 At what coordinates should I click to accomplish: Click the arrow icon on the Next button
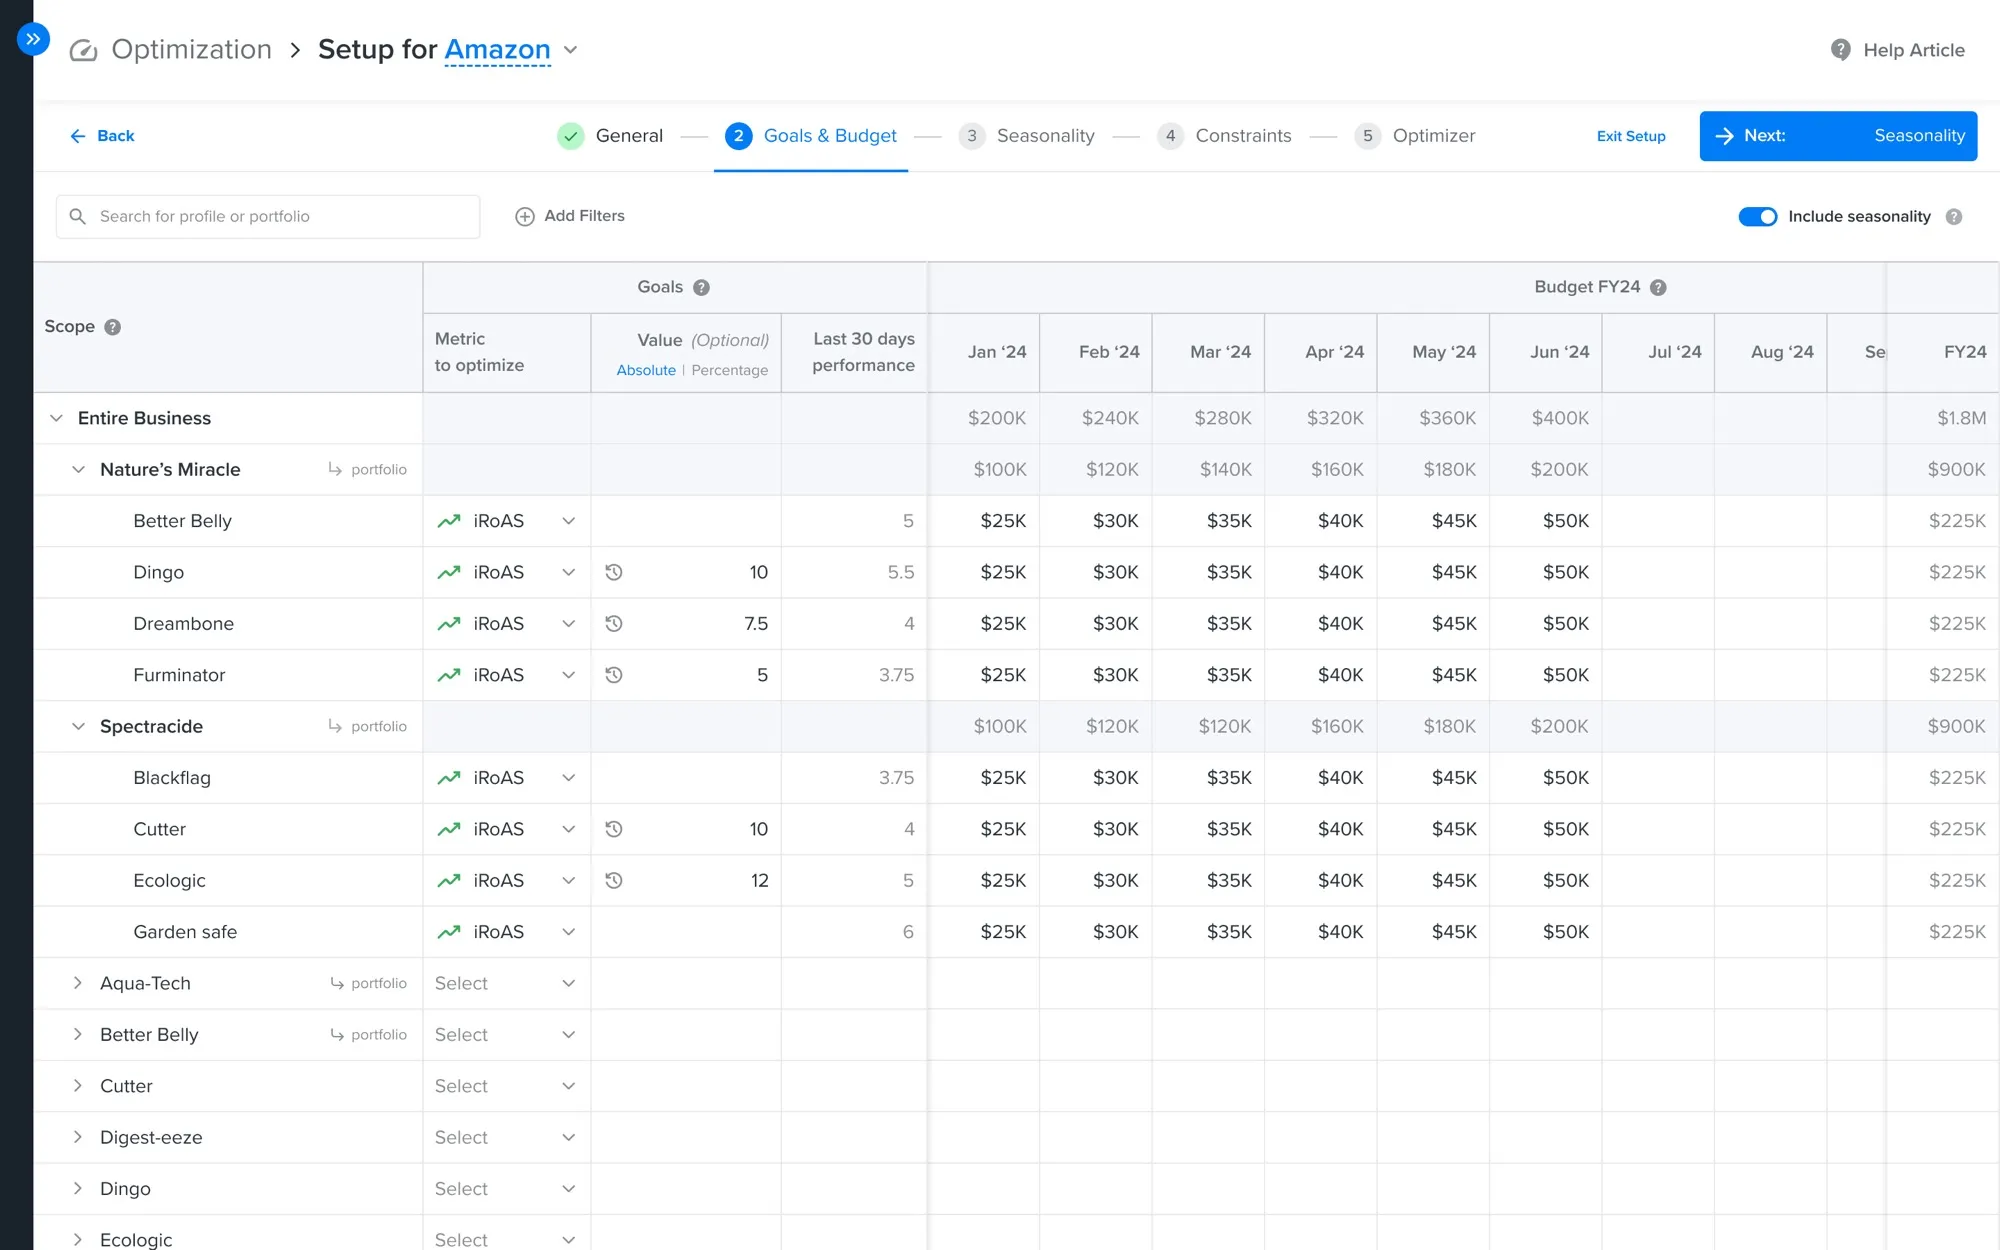1724,136
